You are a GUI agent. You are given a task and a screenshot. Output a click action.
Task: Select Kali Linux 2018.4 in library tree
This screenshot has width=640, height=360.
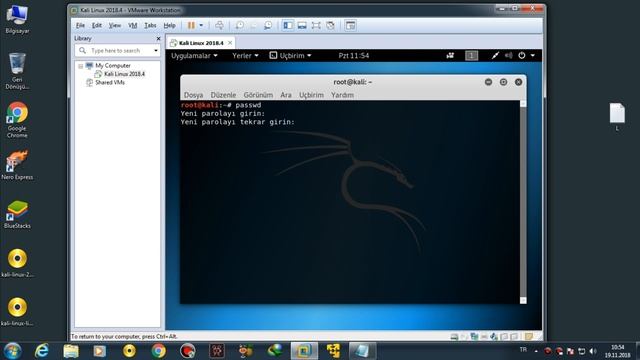point(124,74)
